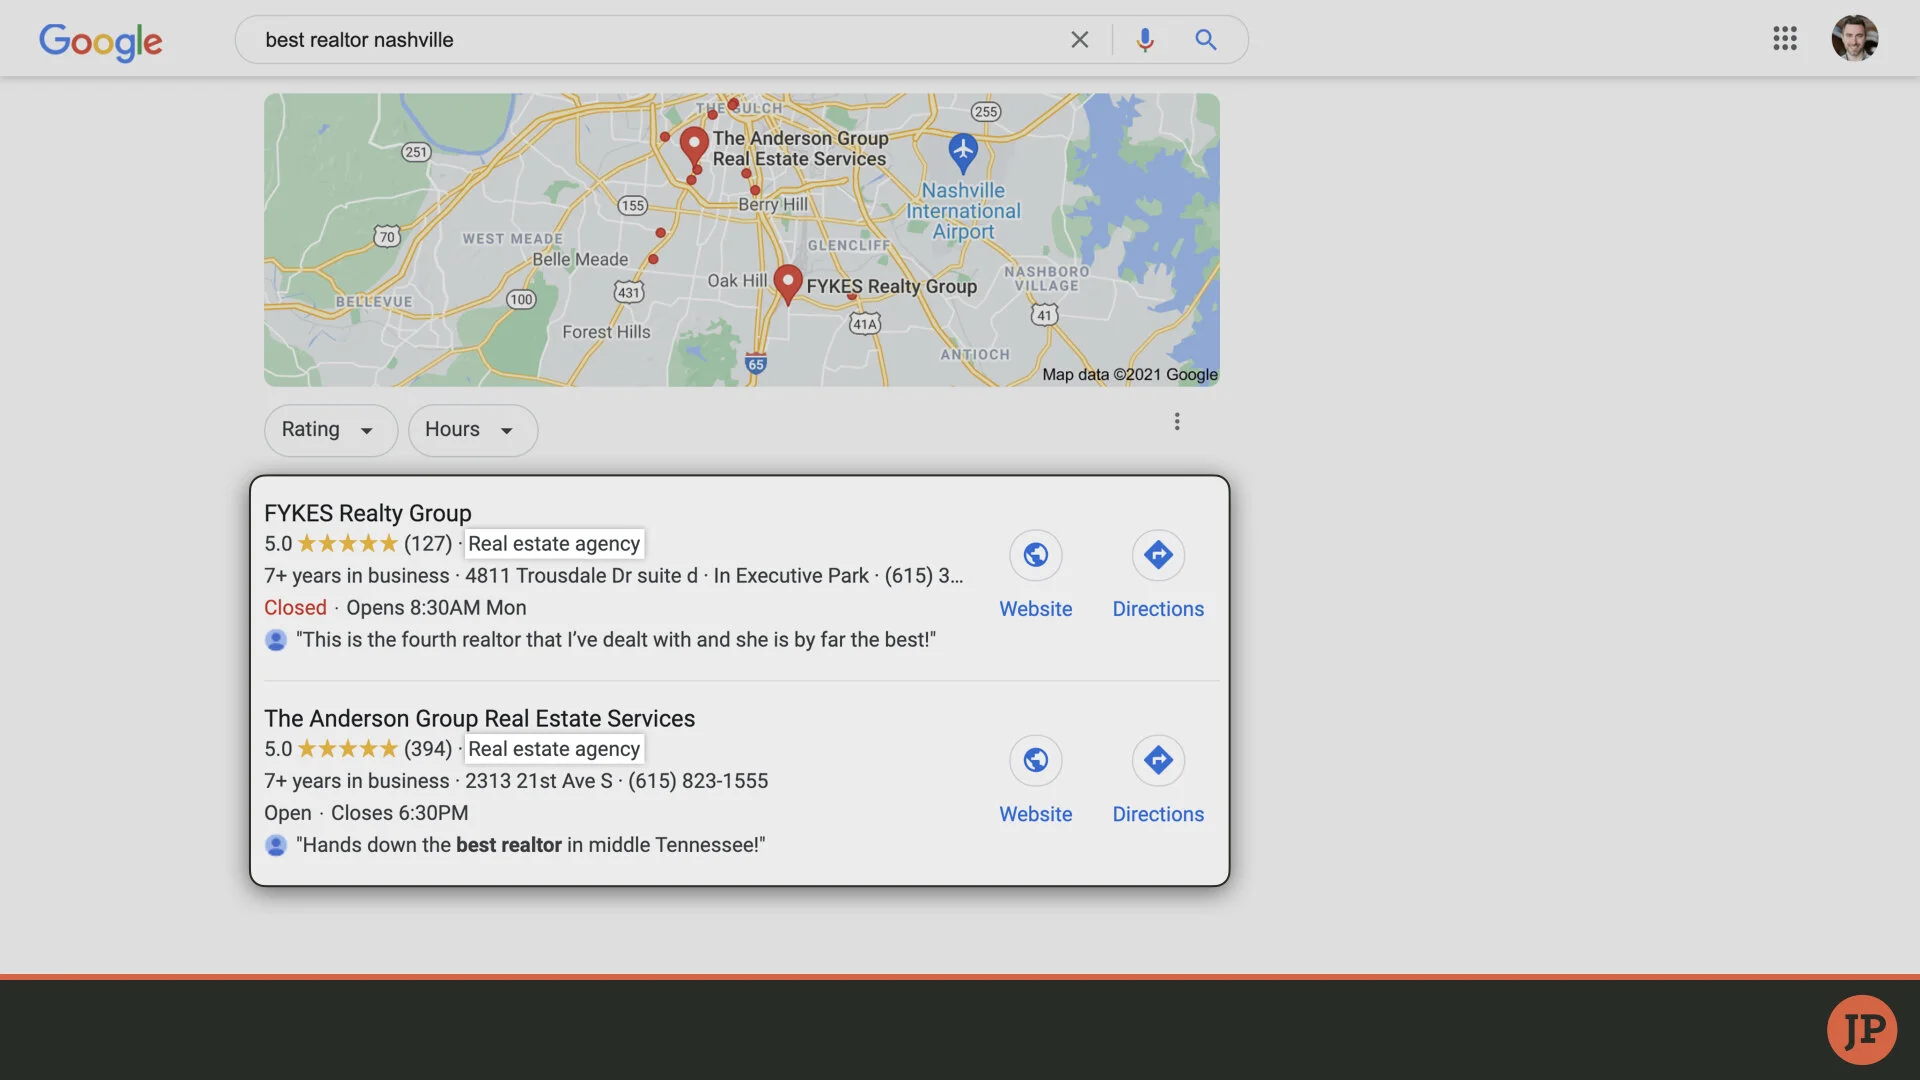Click the blue search magnifier icon

1205,40
